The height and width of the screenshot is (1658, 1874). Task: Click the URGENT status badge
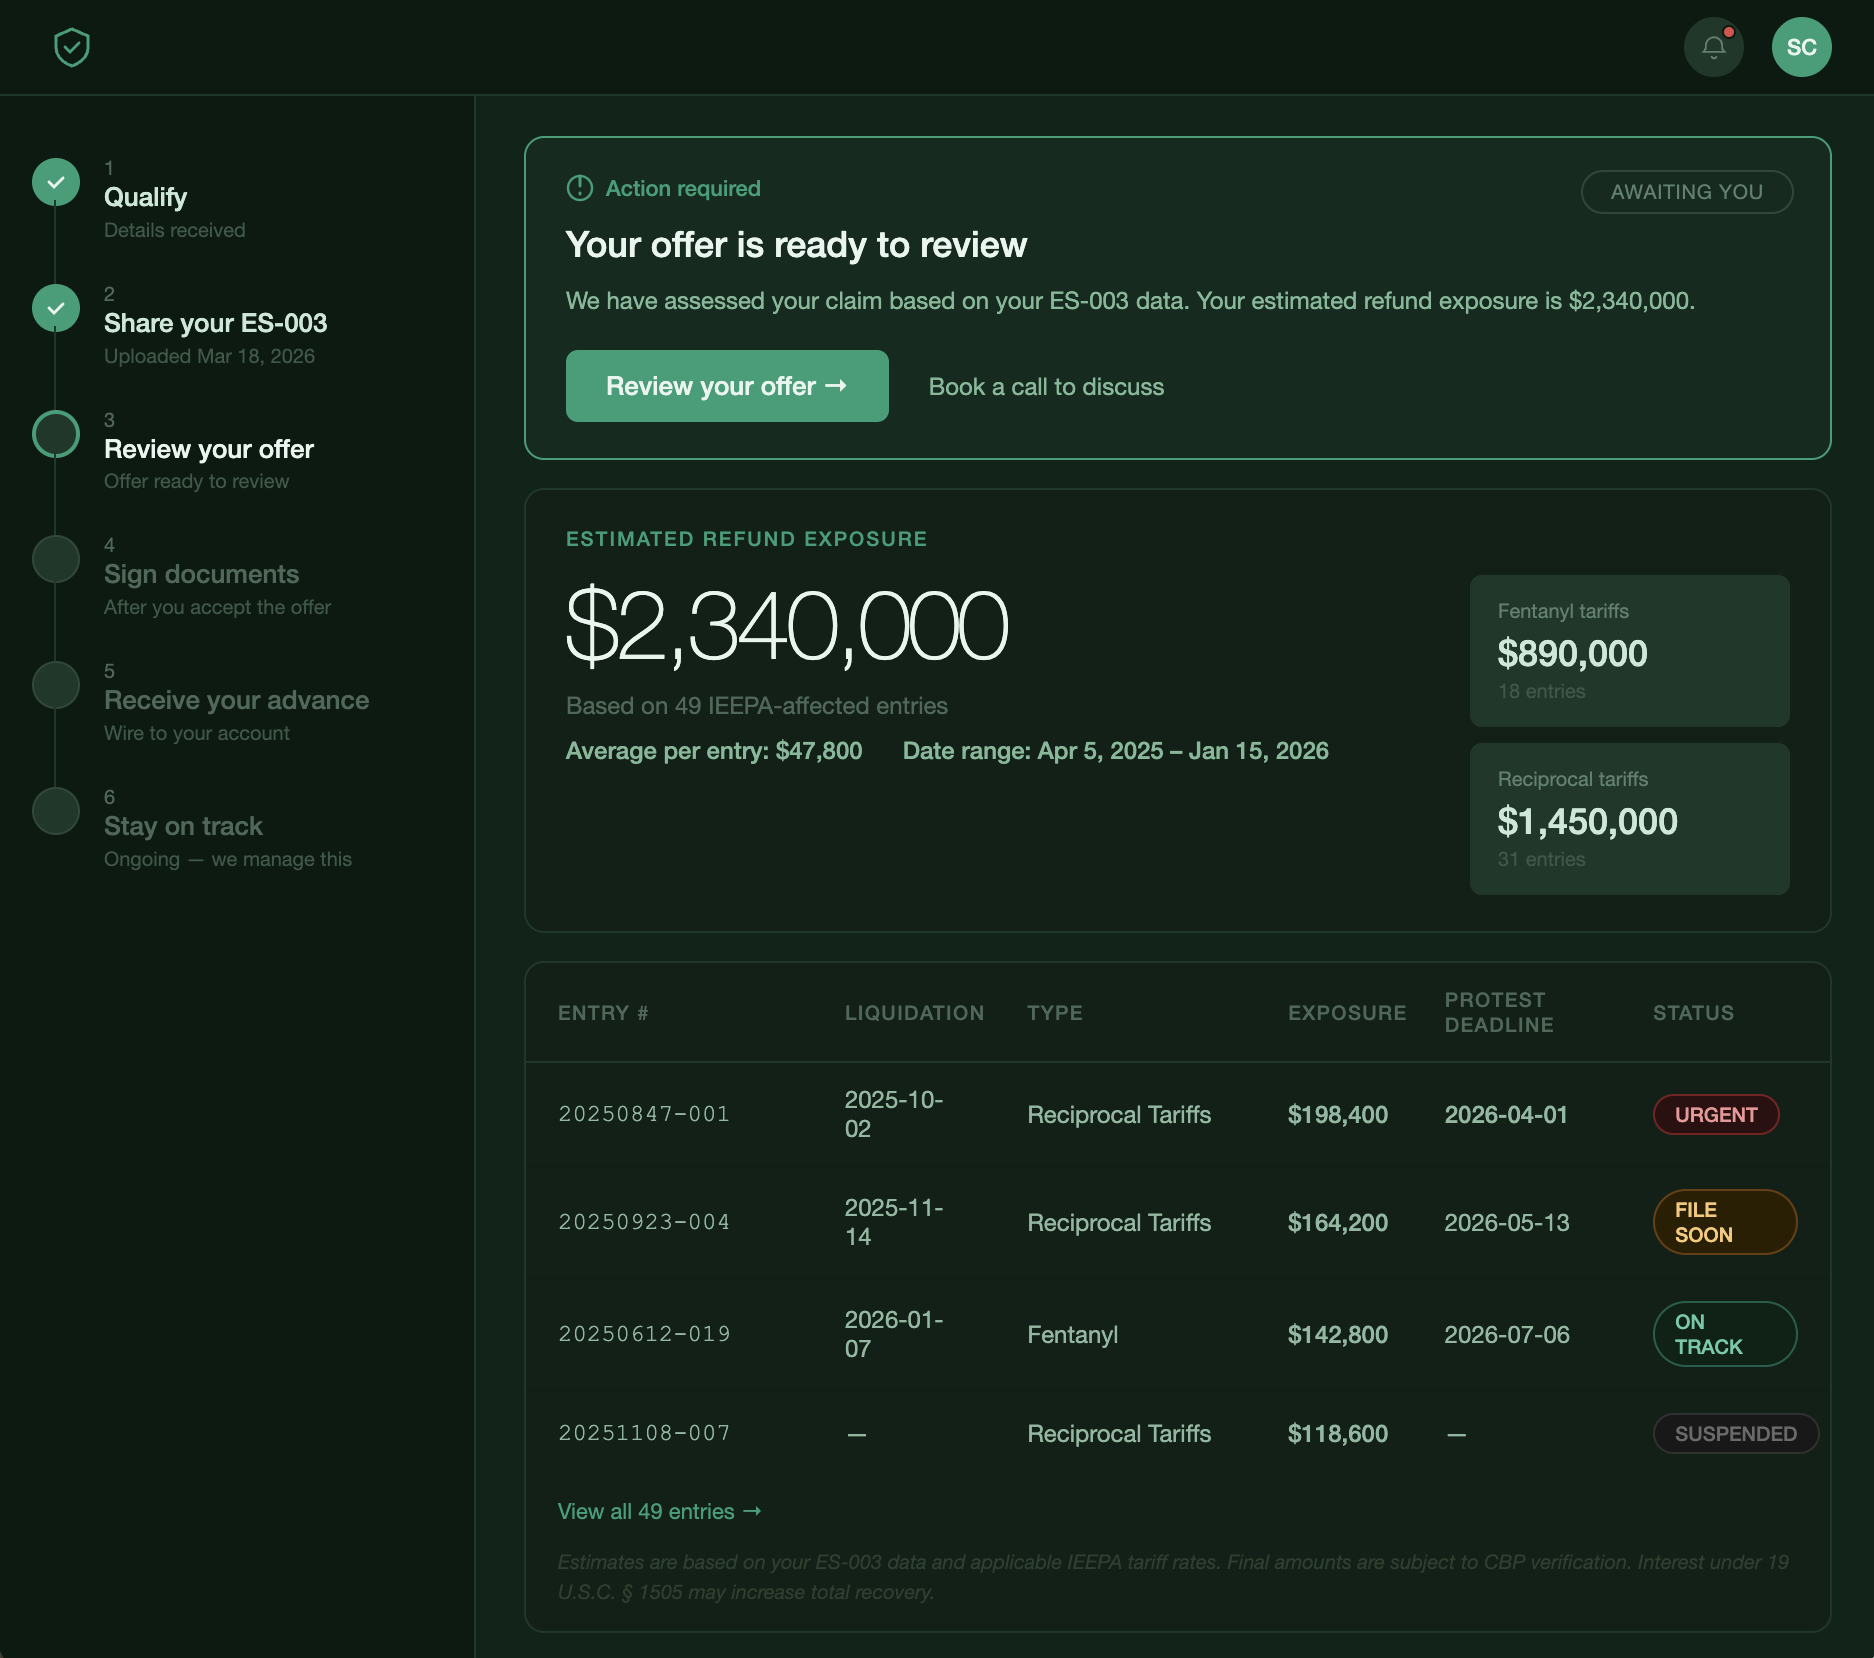[x=1715, y=1115]
